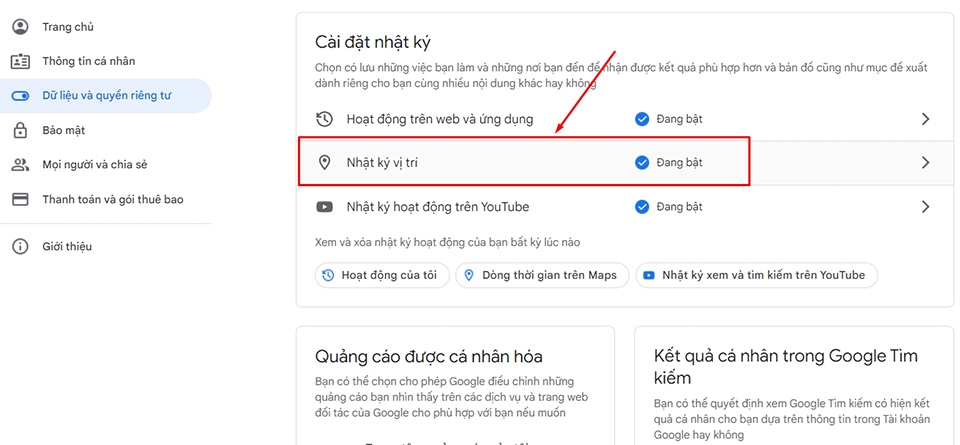Viewport: 960px width, 445px height.
Task: Click Đang bật status for Nhật ký hoạt động YouTube
Action: (679, 208)
